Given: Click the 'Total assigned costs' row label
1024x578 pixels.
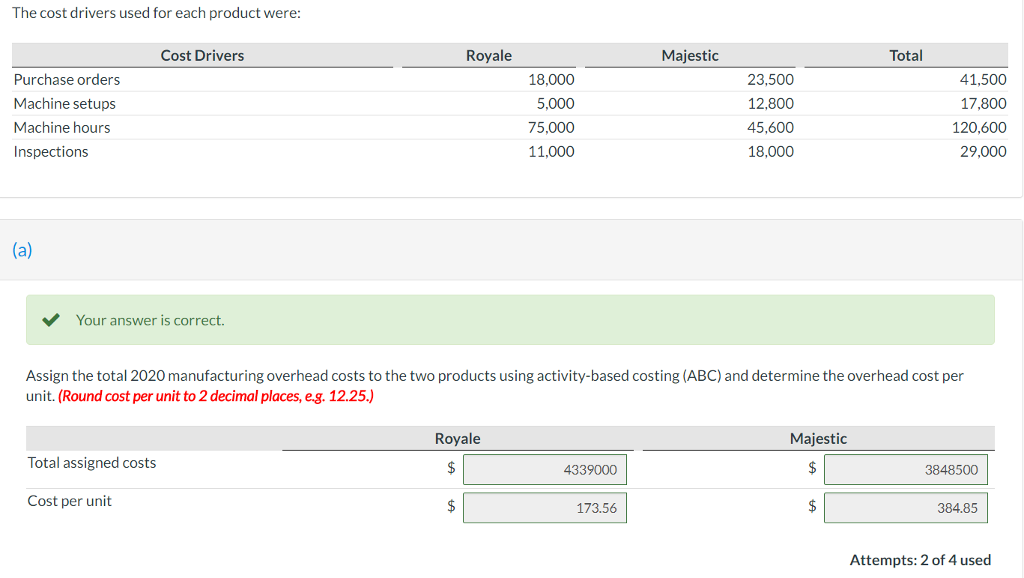Looking at the screenshot, I should 92,462.
